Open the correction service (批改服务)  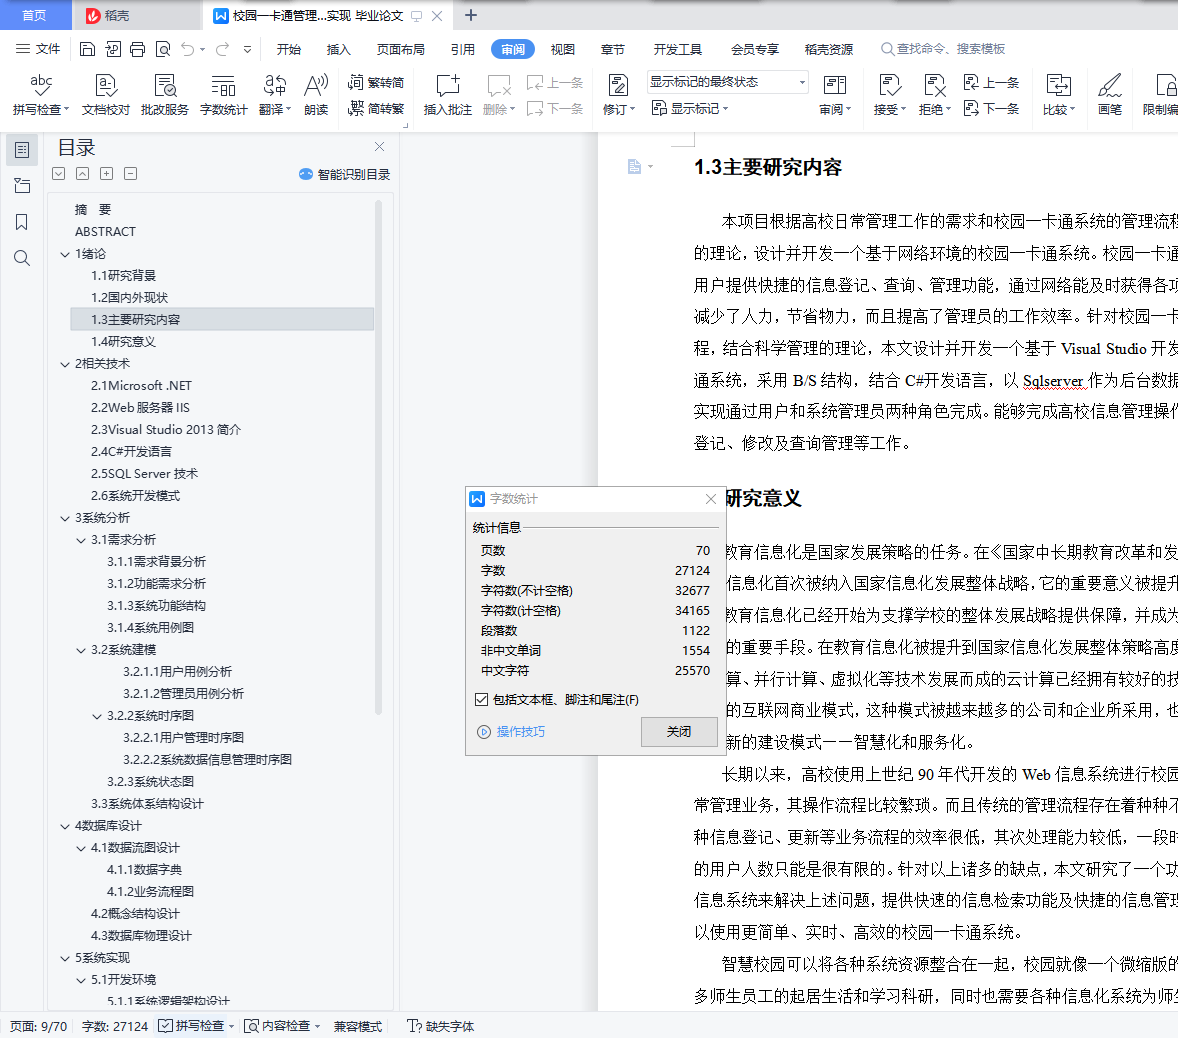point(165,95)
